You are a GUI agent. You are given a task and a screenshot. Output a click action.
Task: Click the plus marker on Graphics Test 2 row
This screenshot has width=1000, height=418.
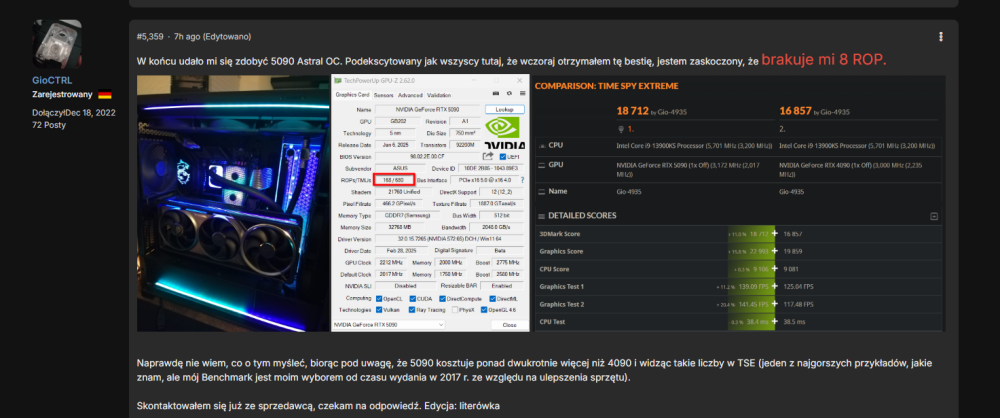[x=775, y=304]
